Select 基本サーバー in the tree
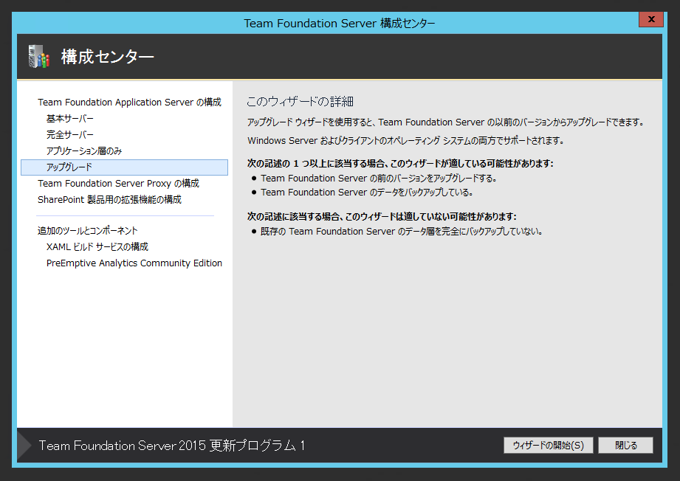The image size is (680, 481). coord(69,118)
